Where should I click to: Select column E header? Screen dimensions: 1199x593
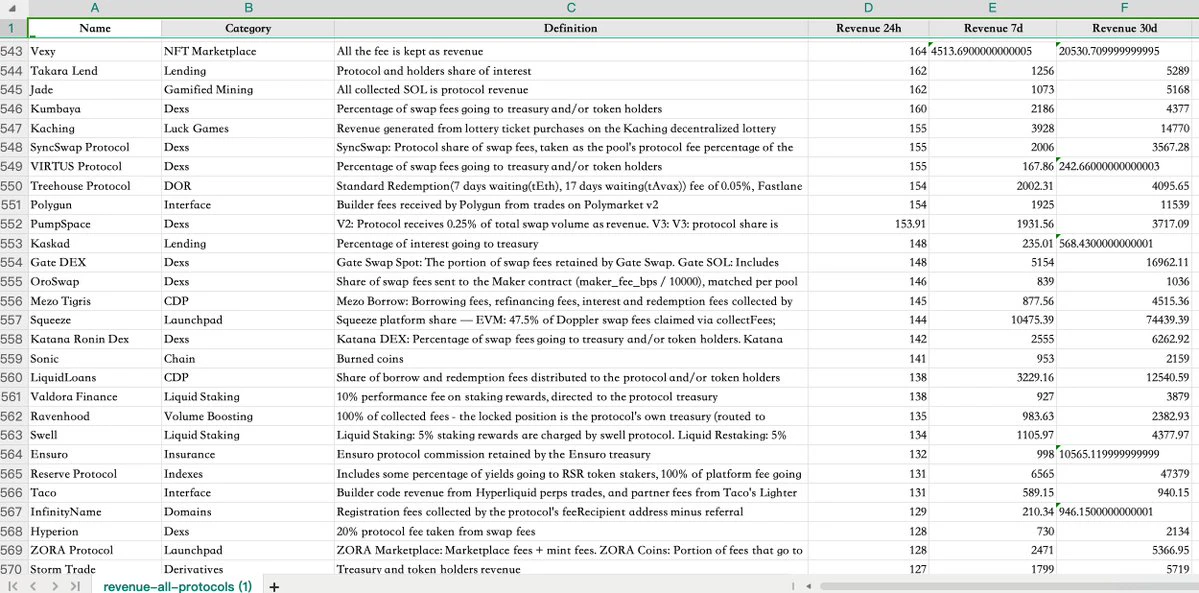tap(992, 8)
